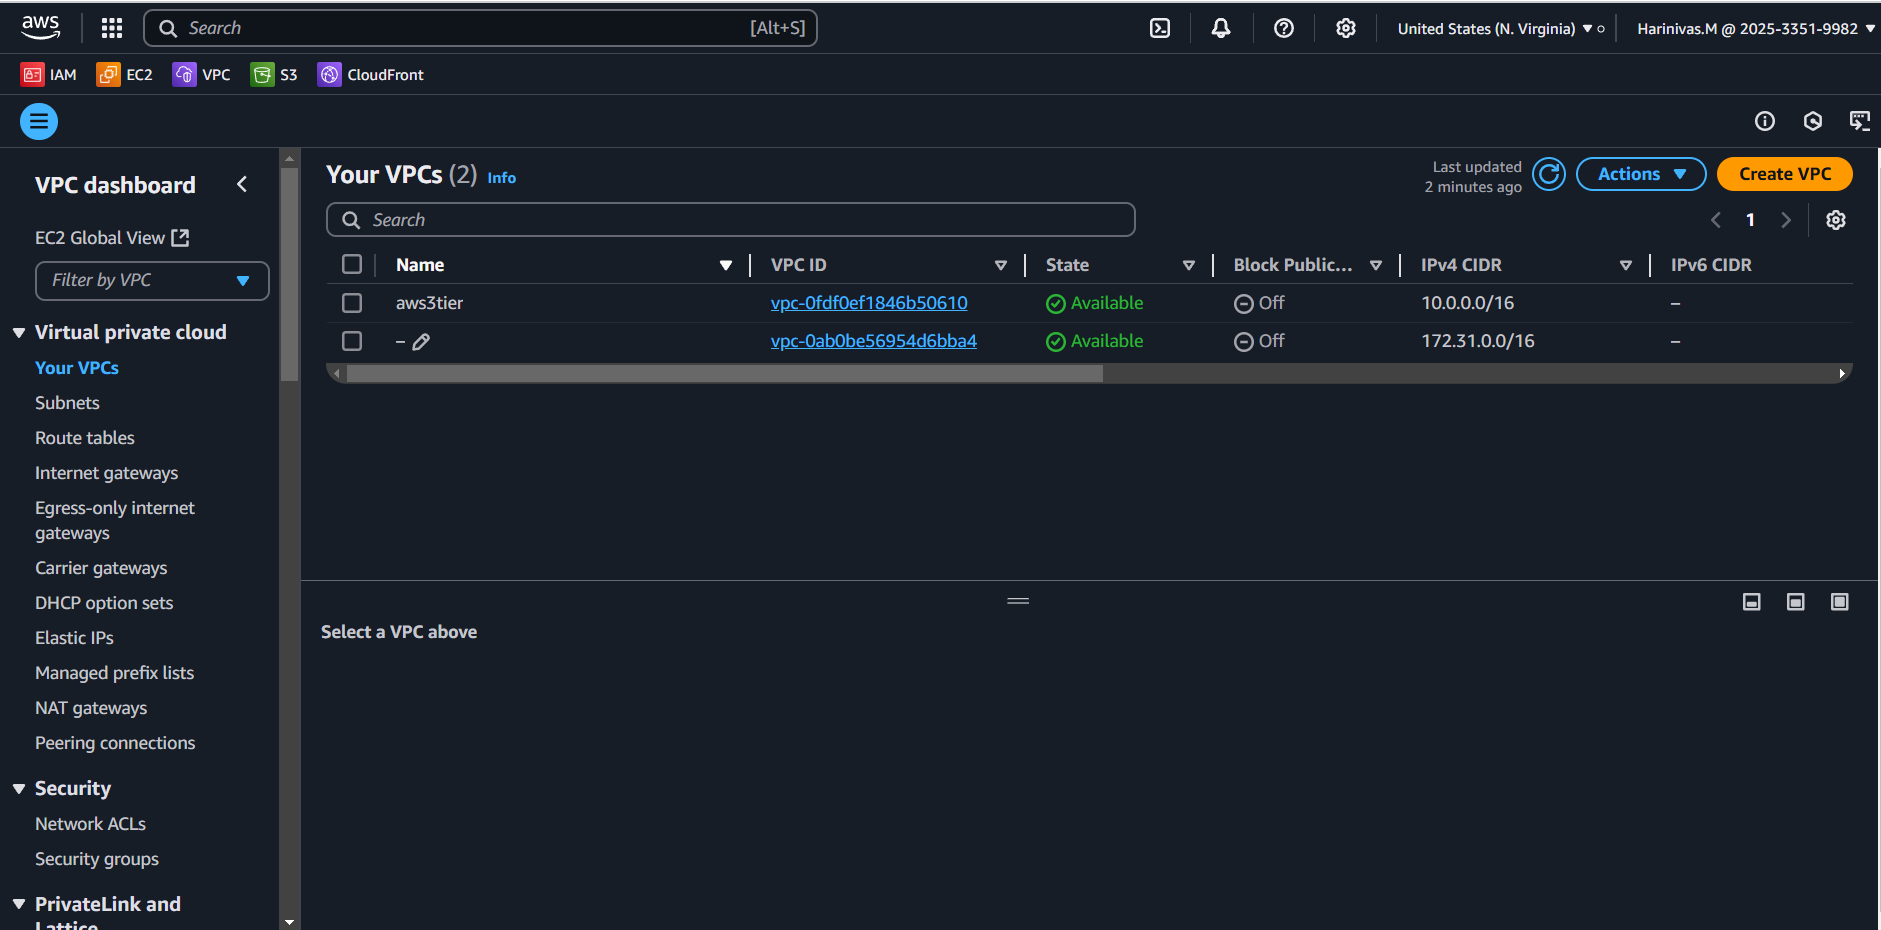Open Security groups in sidebar
1881x930 pixels.
pos(97,859)
